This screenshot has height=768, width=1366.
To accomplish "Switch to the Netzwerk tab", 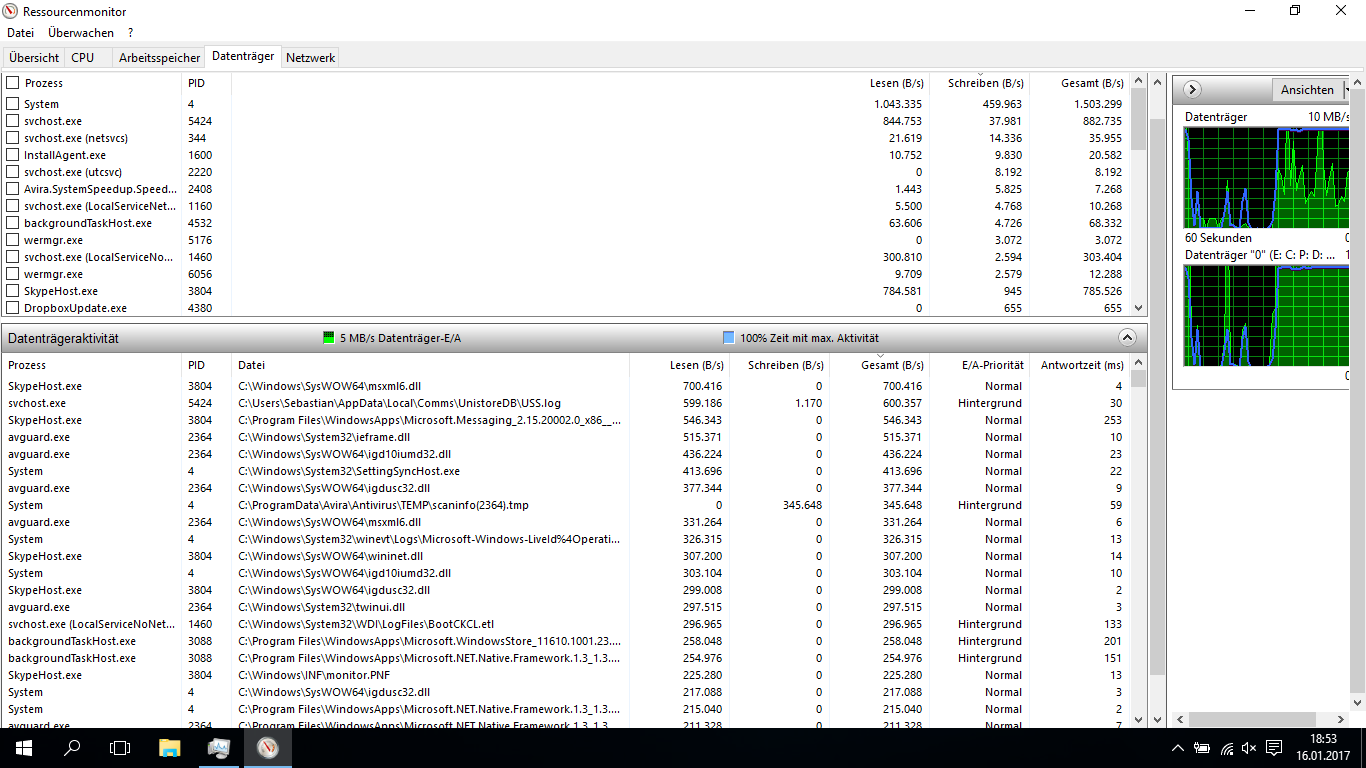I will [311, 58].
